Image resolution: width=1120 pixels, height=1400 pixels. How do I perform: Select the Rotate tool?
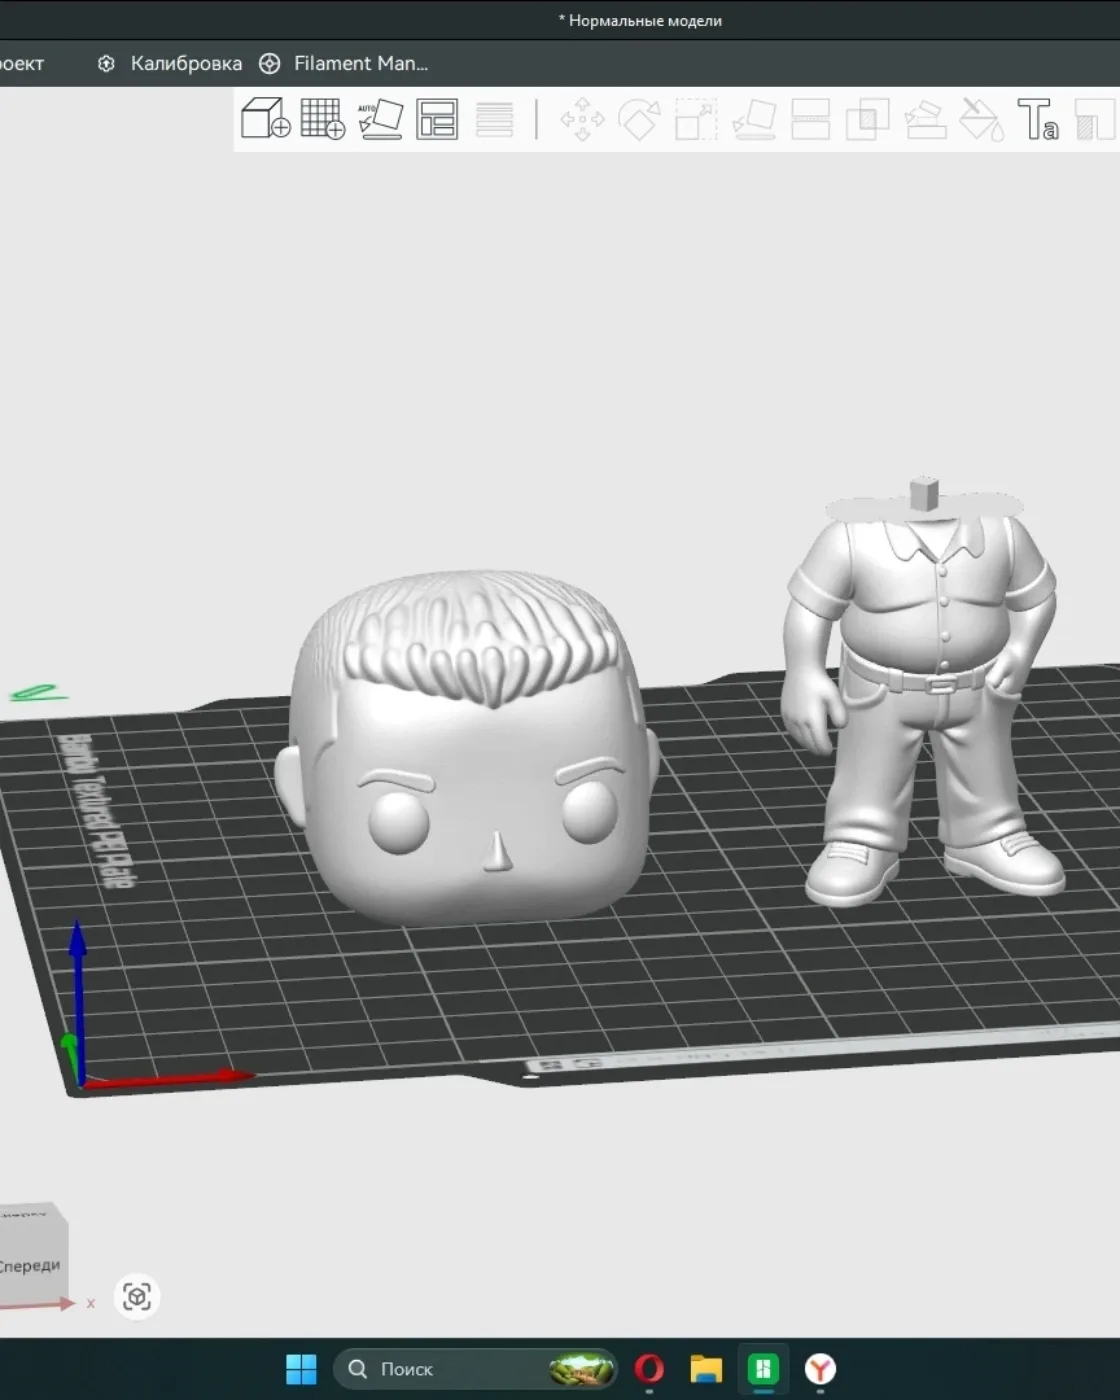639,119
